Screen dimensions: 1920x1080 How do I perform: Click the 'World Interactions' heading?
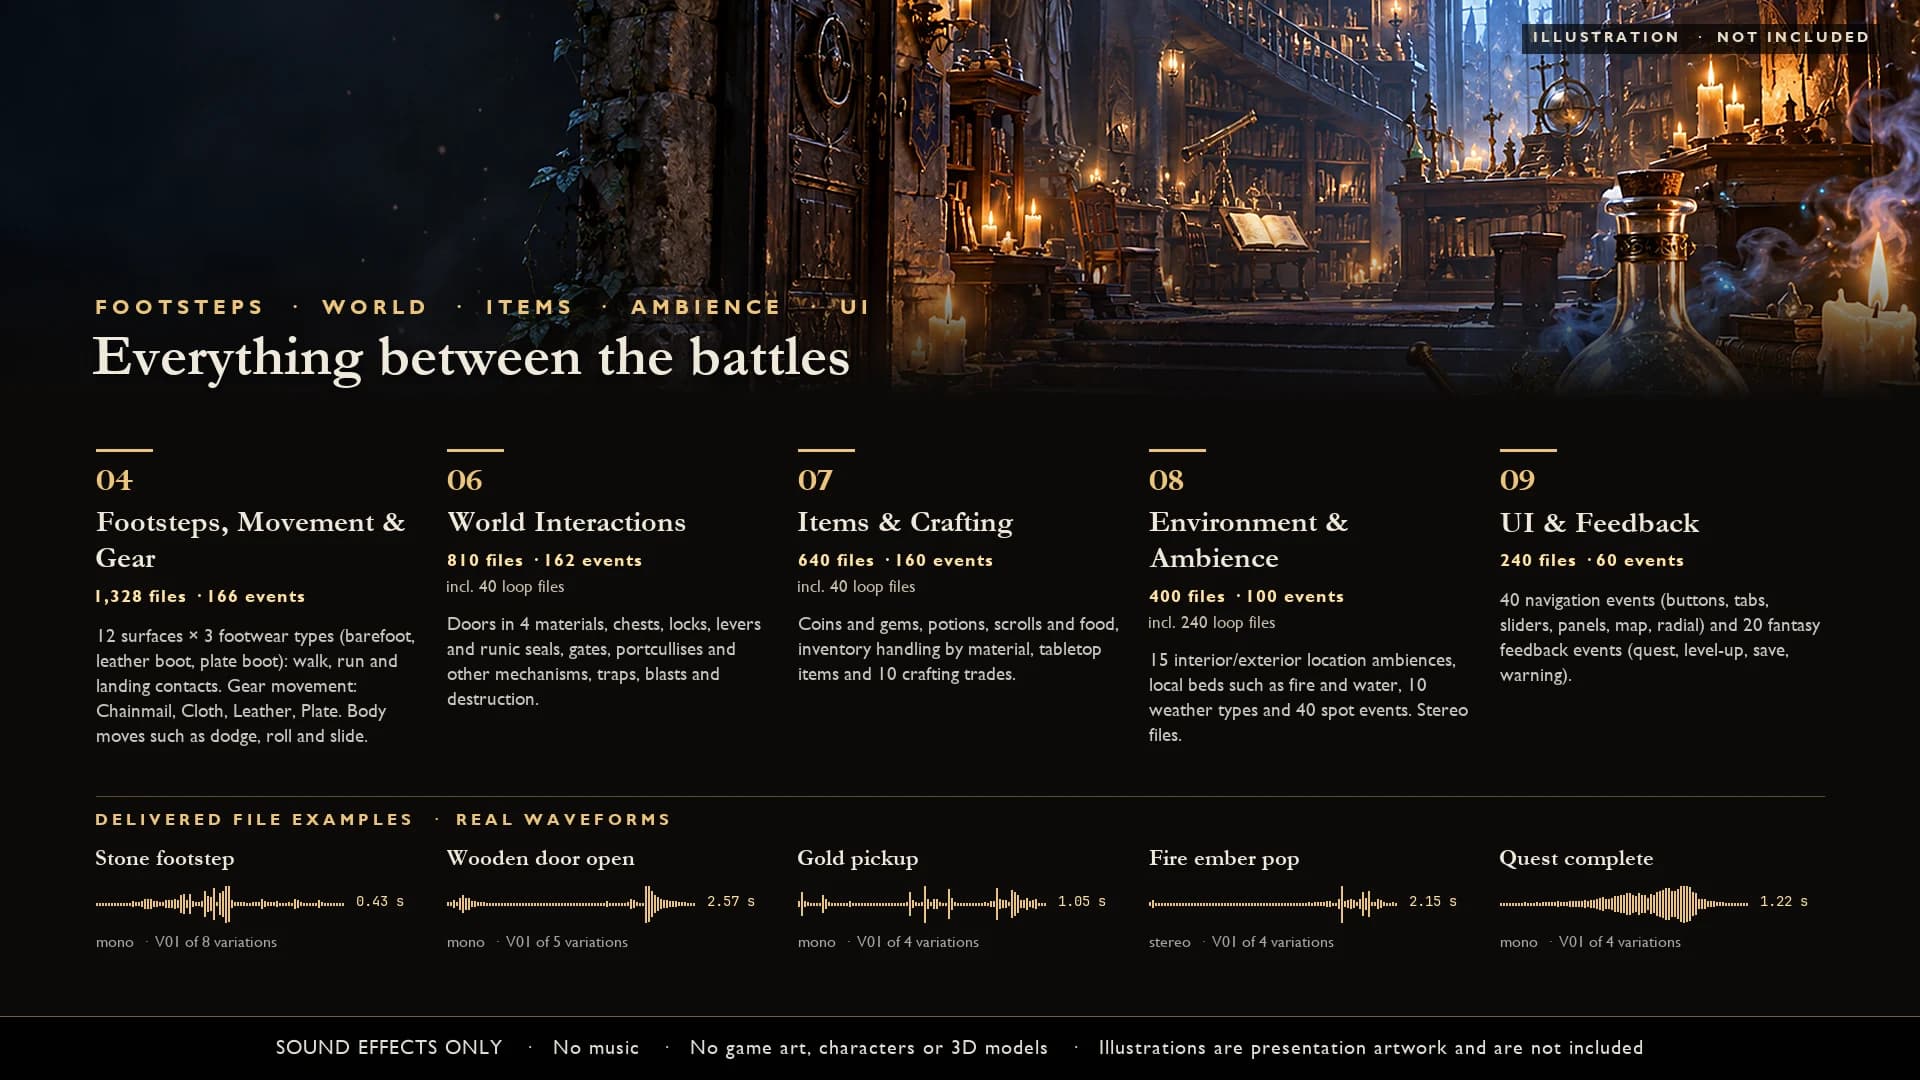coord(566,522)
